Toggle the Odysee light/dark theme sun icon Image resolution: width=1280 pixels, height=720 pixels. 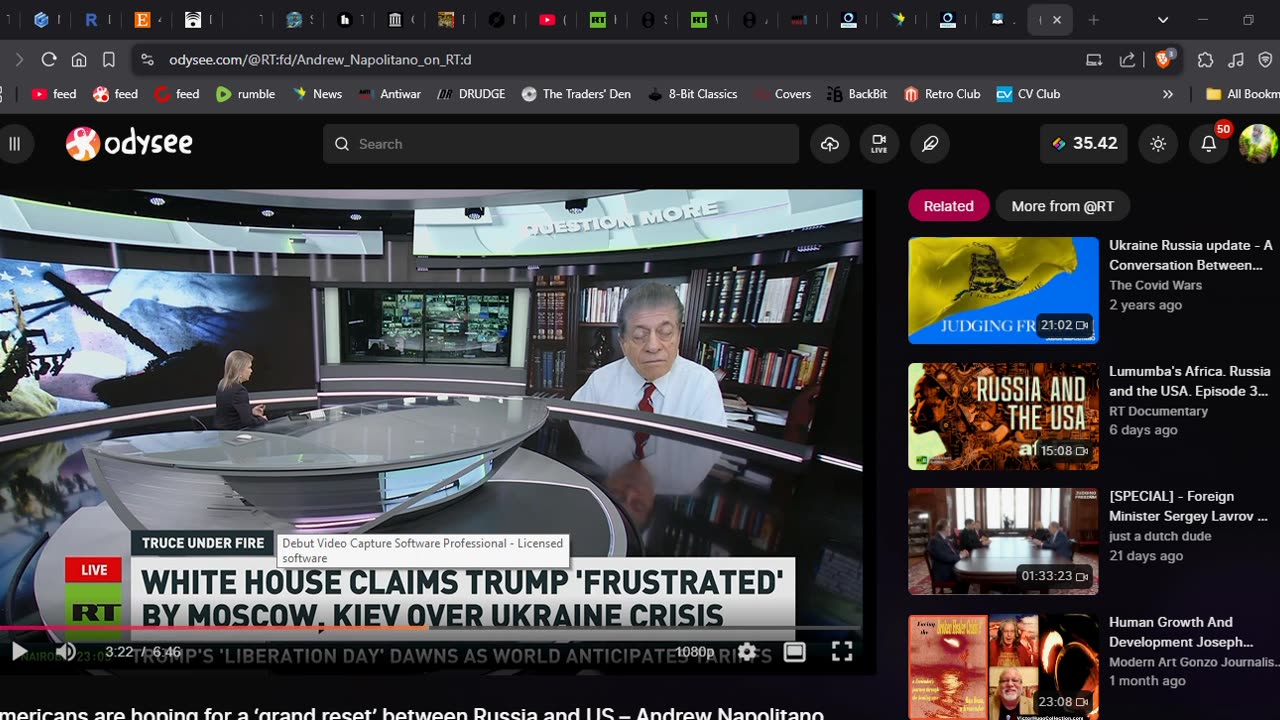(x=1158, y=144)
